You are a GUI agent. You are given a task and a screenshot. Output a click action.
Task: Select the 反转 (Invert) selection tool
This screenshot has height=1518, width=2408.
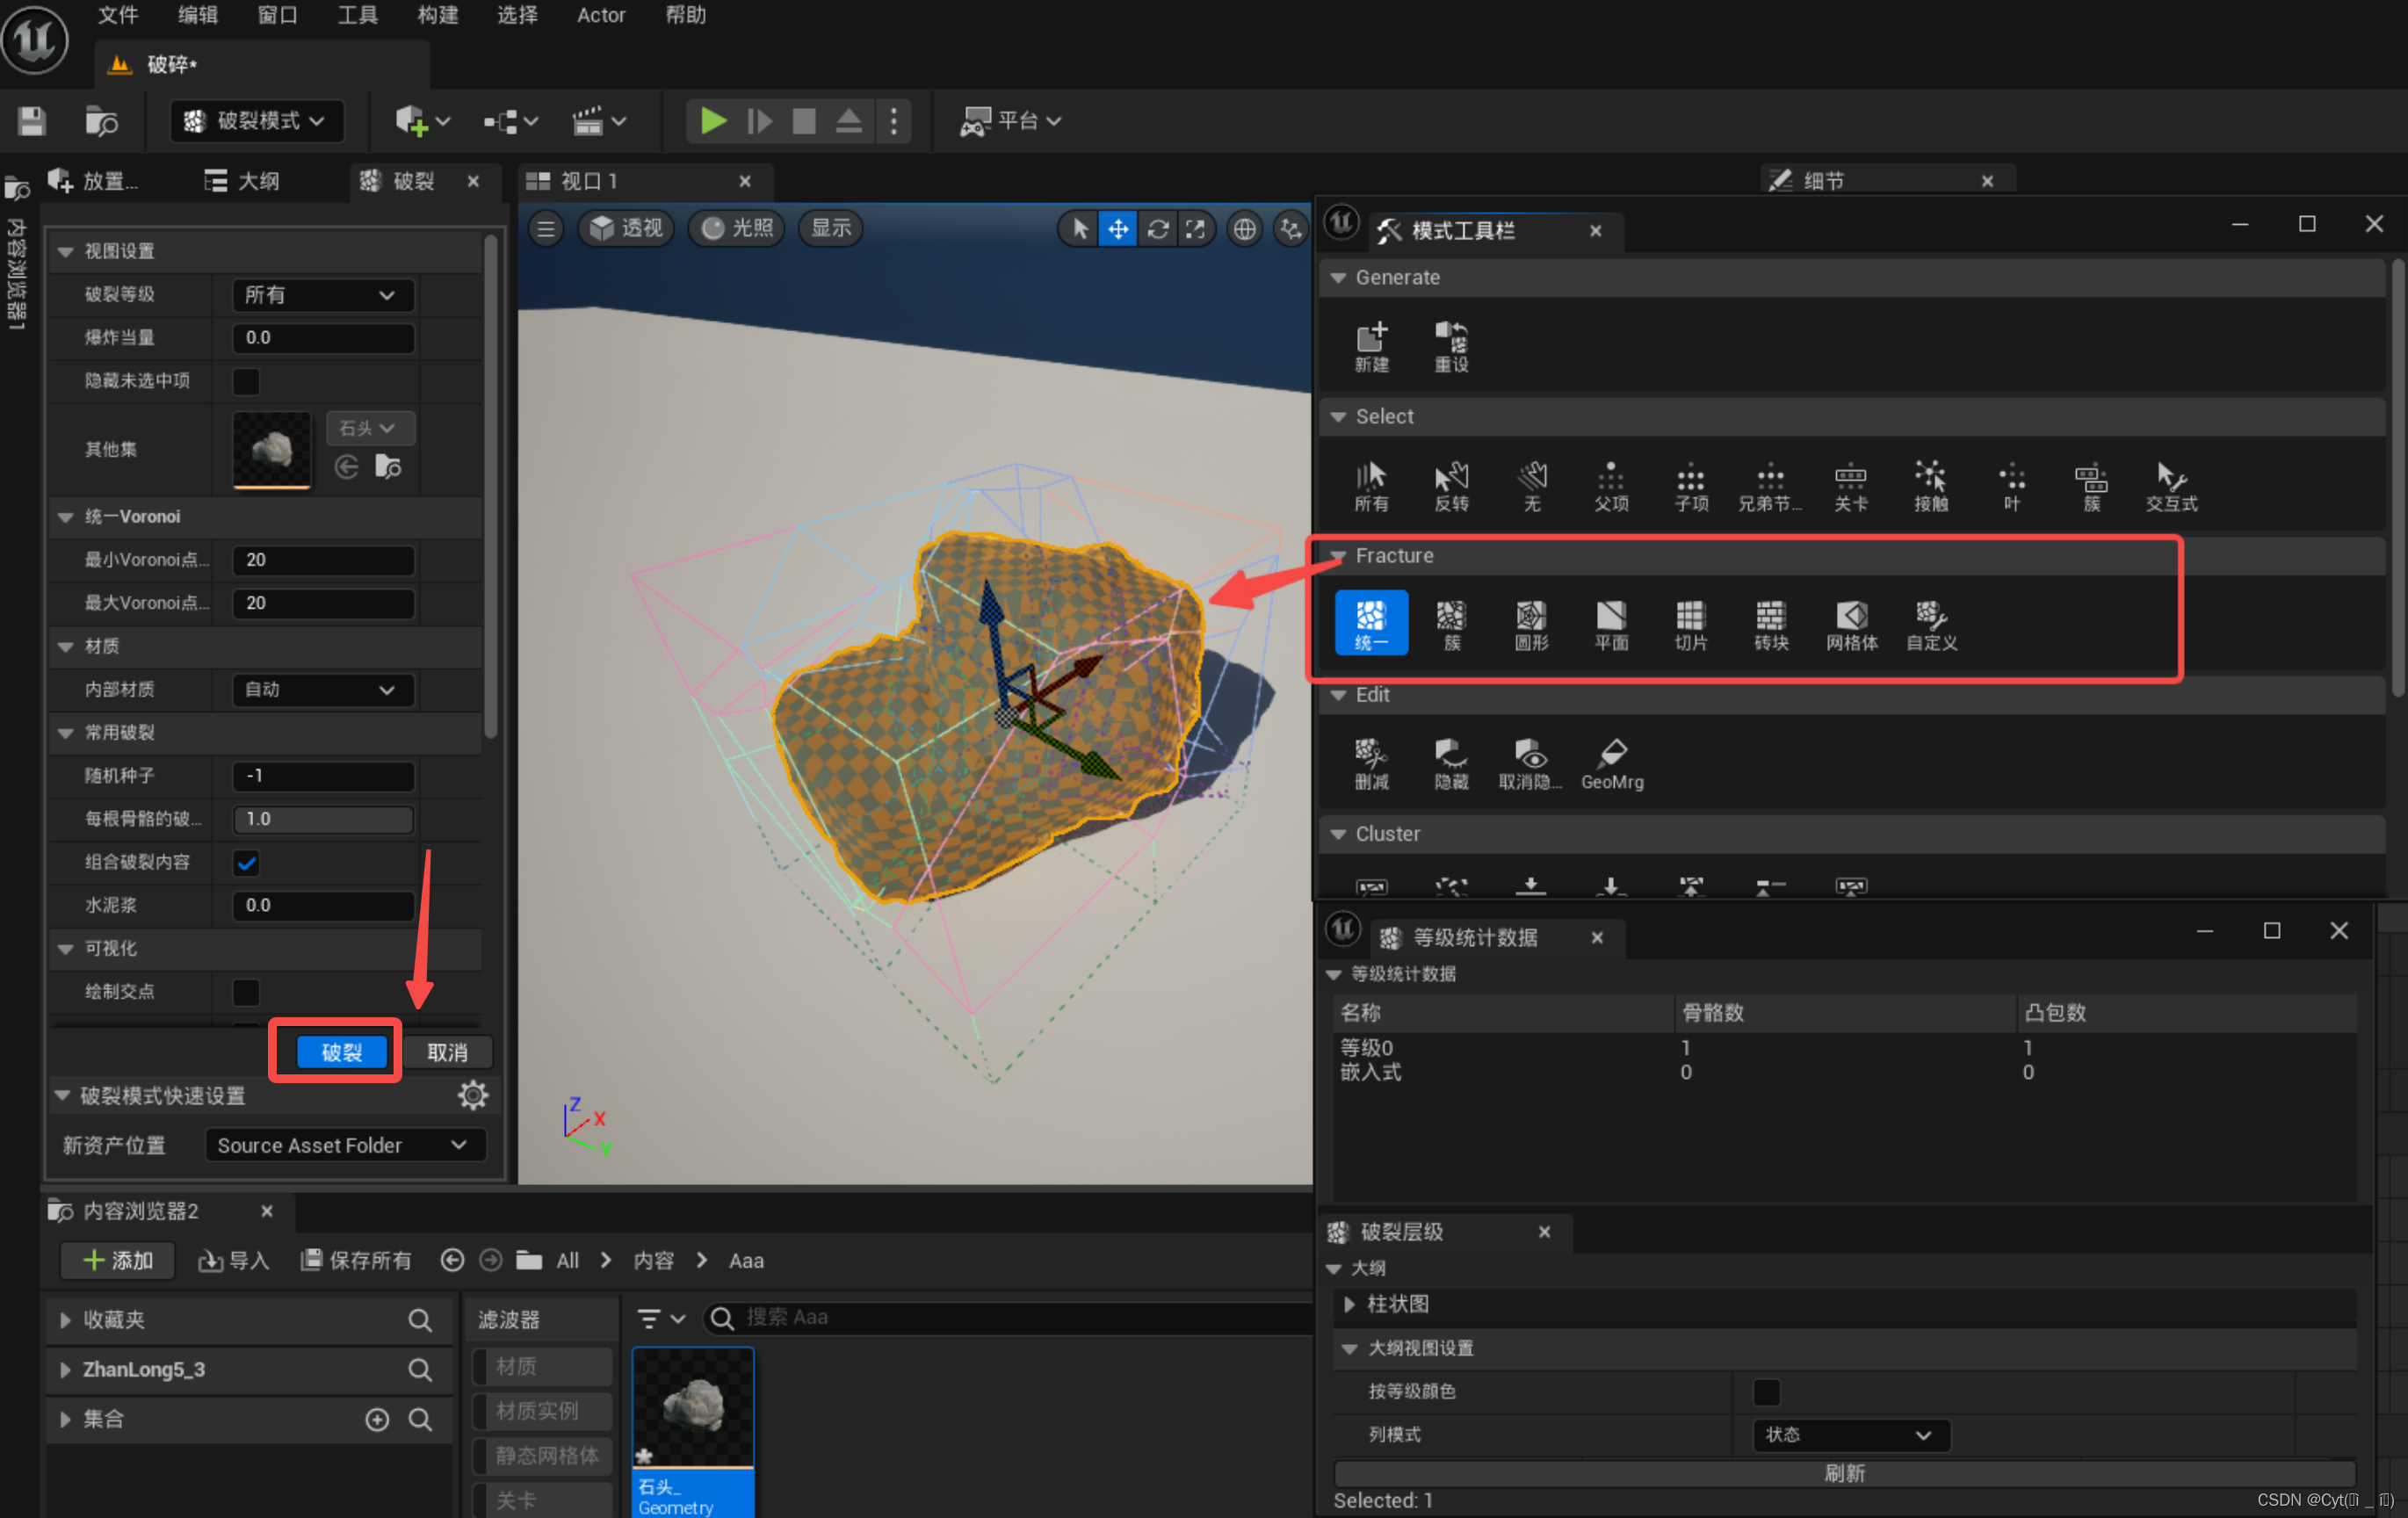(x=1451, y=485)
